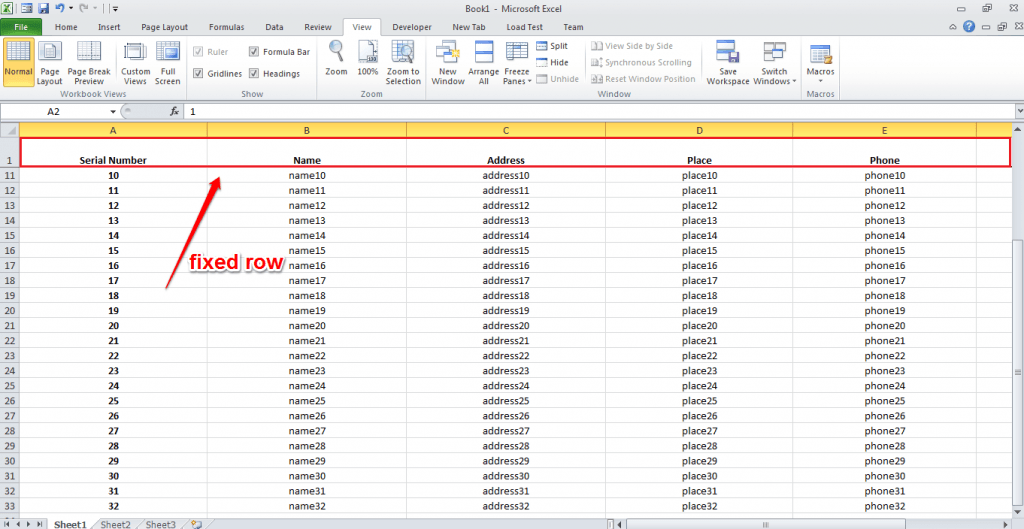Toggle the Gridlines checkbox
Viewport: 1024px width, 529px height.
pyautogui.click(x=199, y=73)
